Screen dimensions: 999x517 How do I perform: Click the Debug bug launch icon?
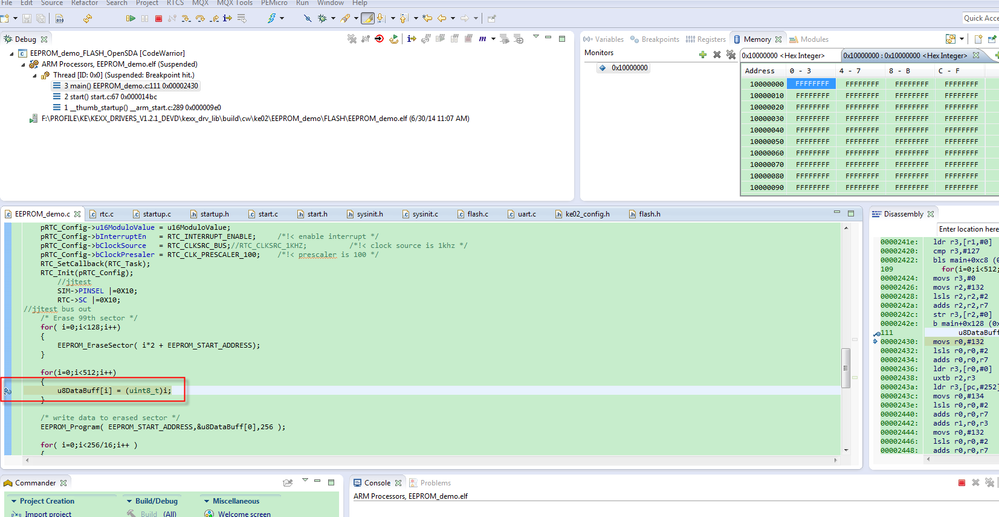pyautogui.click(x=322, y=18)
